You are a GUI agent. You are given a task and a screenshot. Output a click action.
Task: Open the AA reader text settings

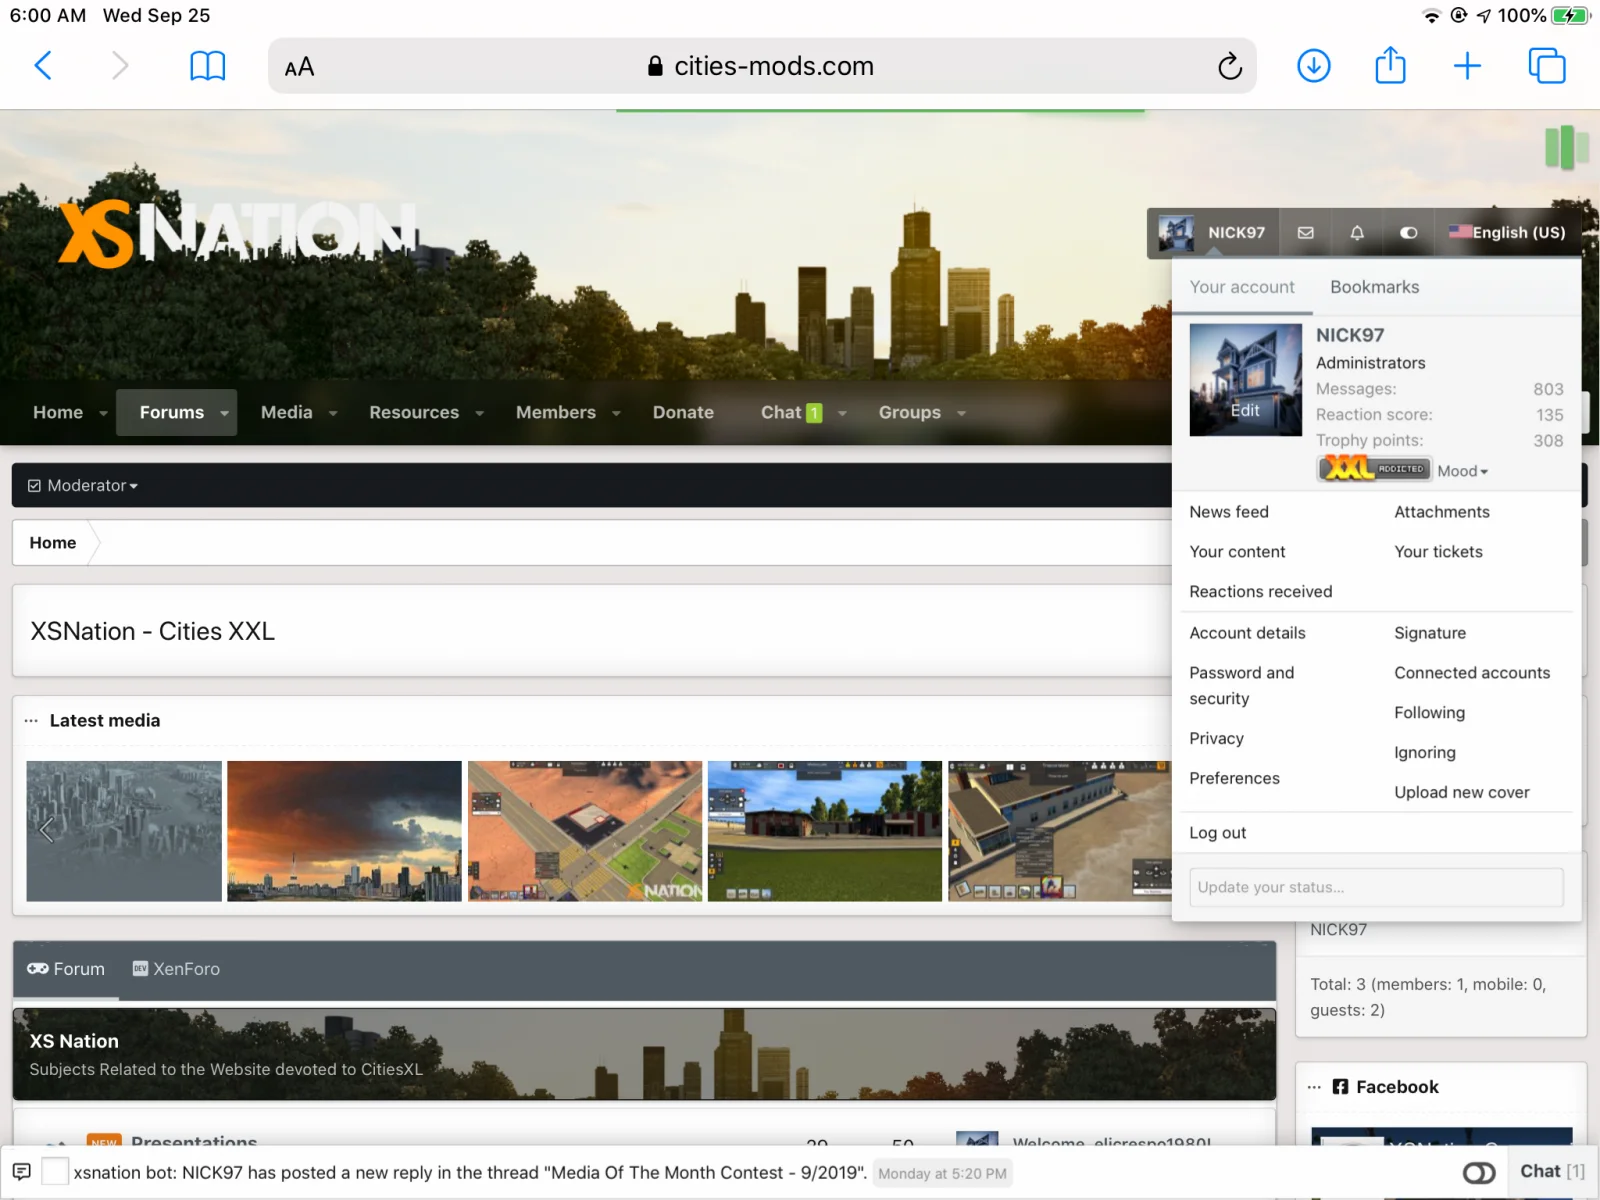(299, 67)
